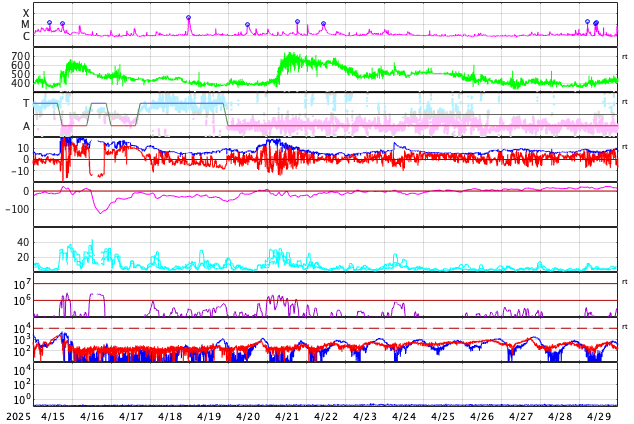Viewport: 634px width, 424px height.
Task: Select the 4/29 date label
Action: point(599,417)
